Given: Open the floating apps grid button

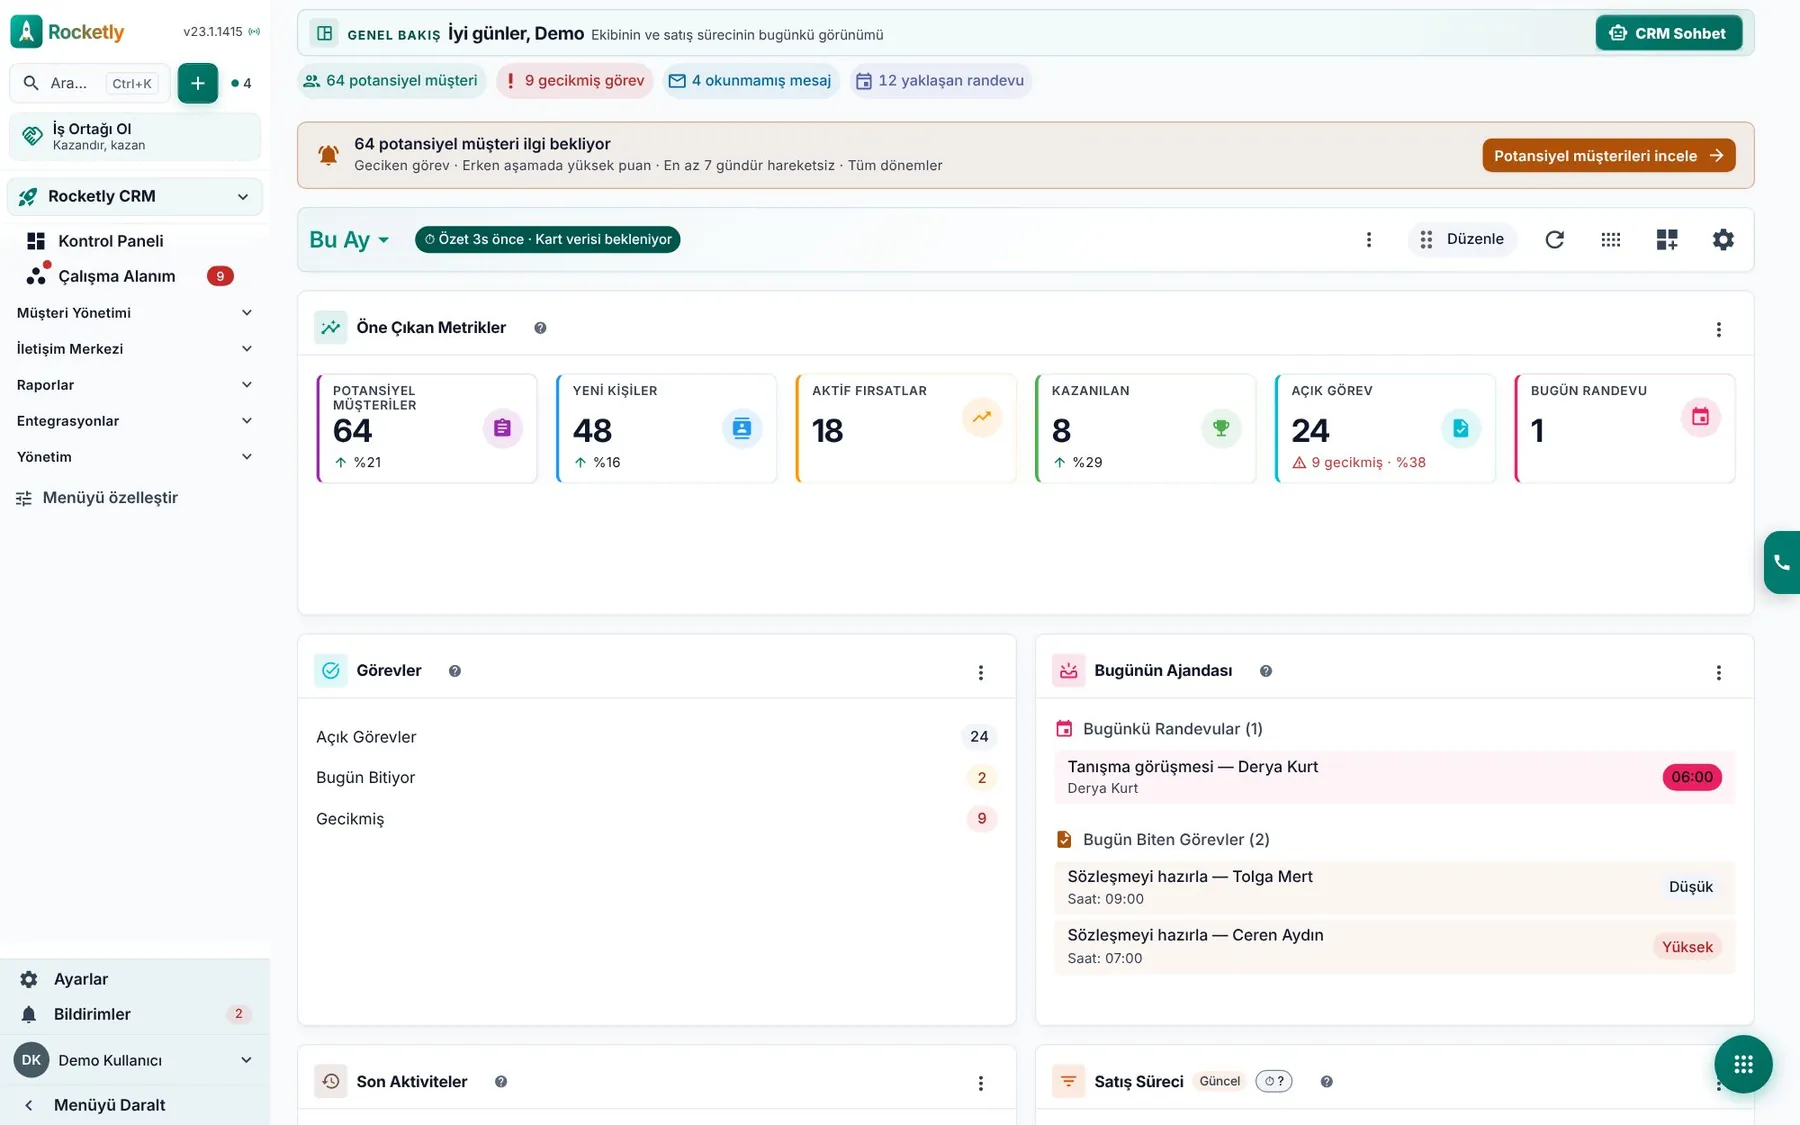Looking at the screenshot, I should (x=1743, y=1064).
